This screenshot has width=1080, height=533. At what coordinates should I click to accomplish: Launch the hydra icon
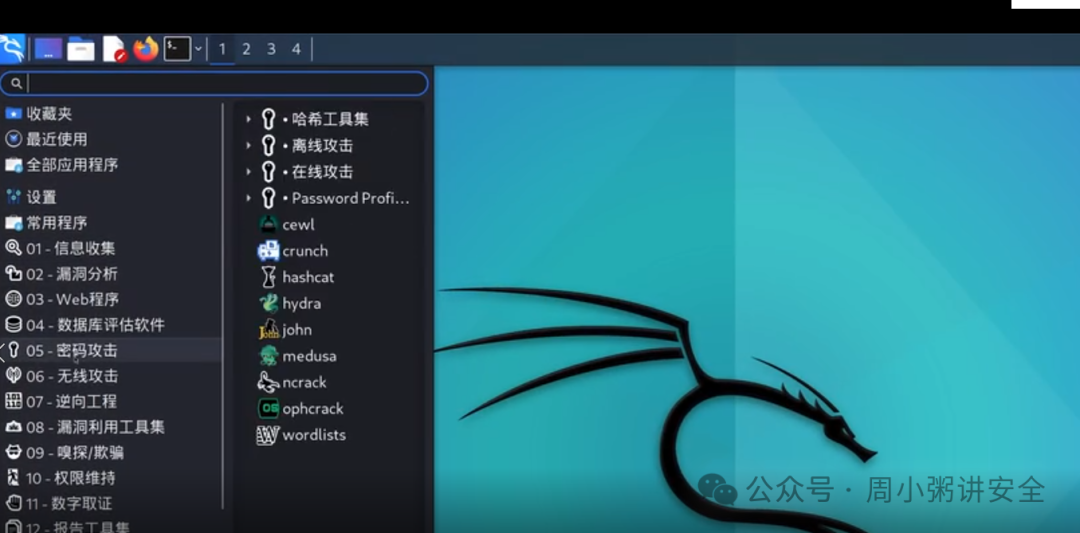coord(268,303)
